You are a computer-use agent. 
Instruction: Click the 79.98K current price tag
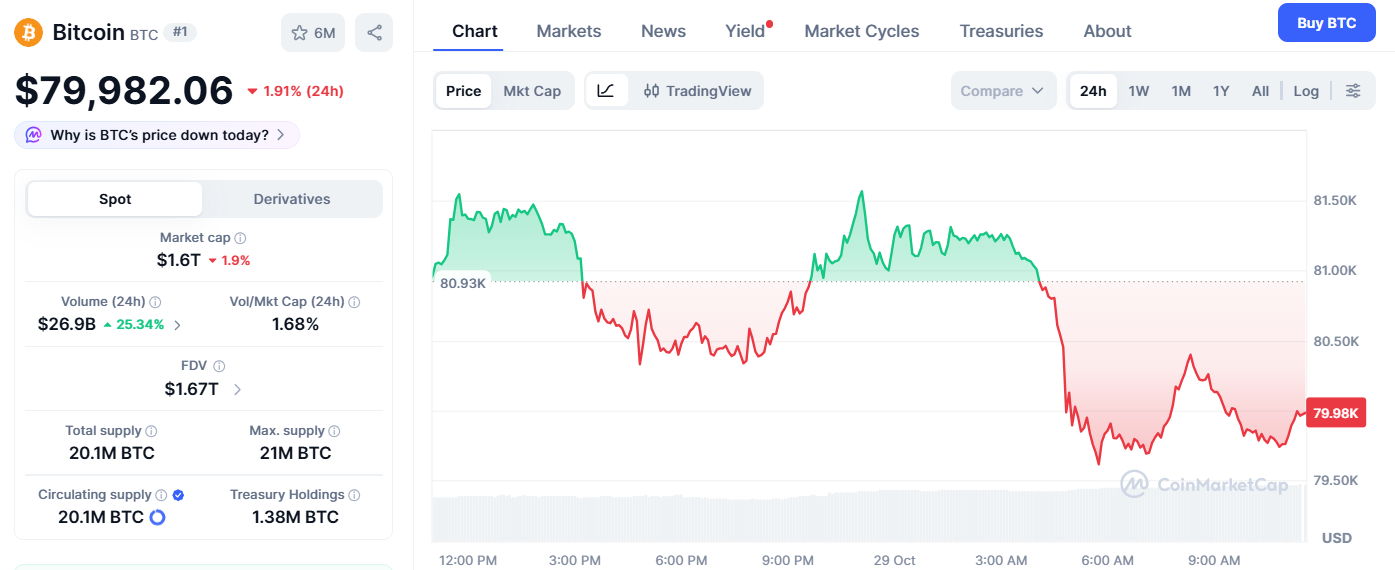[x=1336, y=413]
